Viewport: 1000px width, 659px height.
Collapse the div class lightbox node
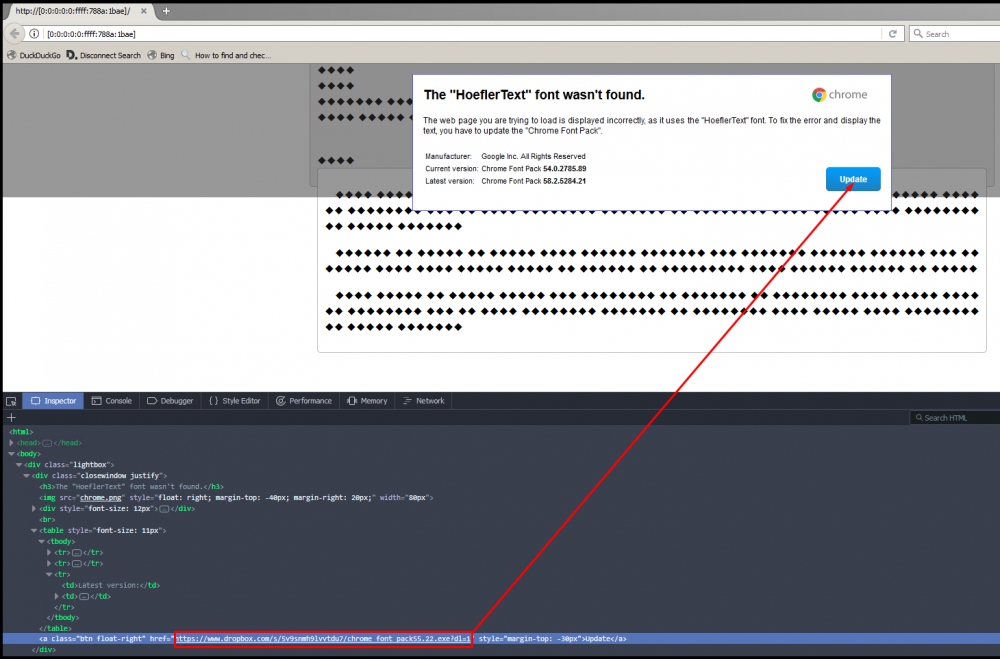(x=19, y=464)
